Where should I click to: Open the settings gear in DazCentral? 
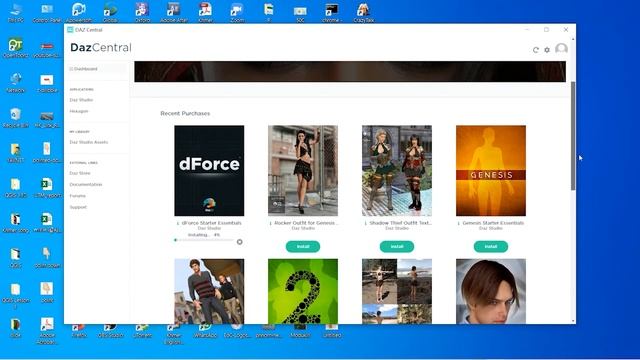tap(547, 50)
